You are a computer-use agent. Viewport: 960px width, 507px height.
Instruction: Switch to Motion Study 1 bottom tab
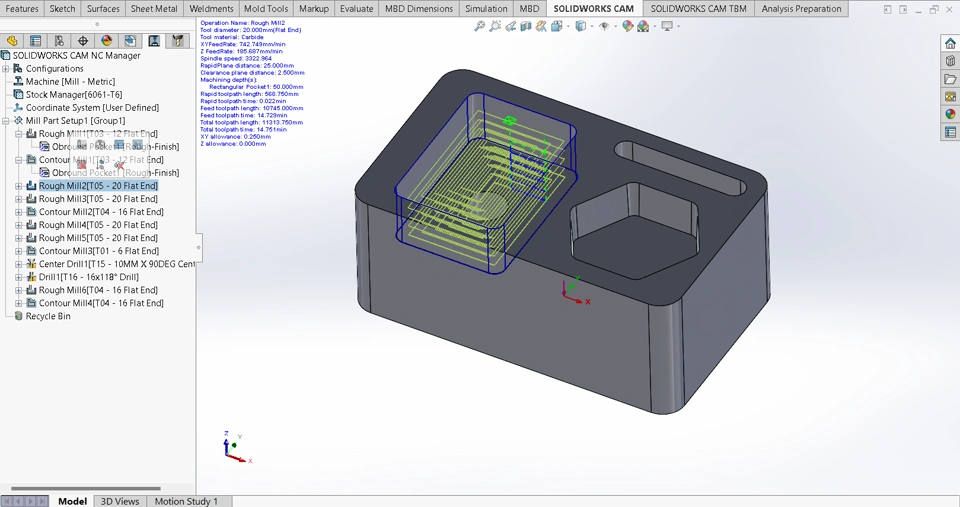(185, 501)
